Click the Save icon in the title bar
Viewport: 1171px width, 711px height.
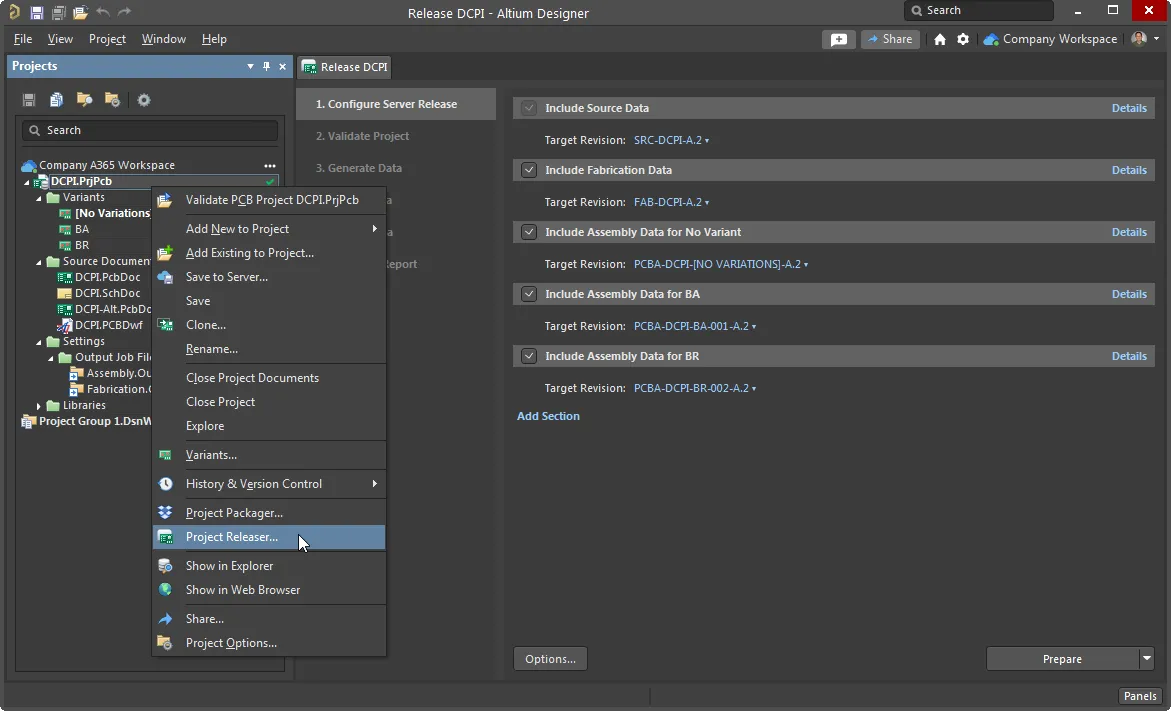click(37, 12)
